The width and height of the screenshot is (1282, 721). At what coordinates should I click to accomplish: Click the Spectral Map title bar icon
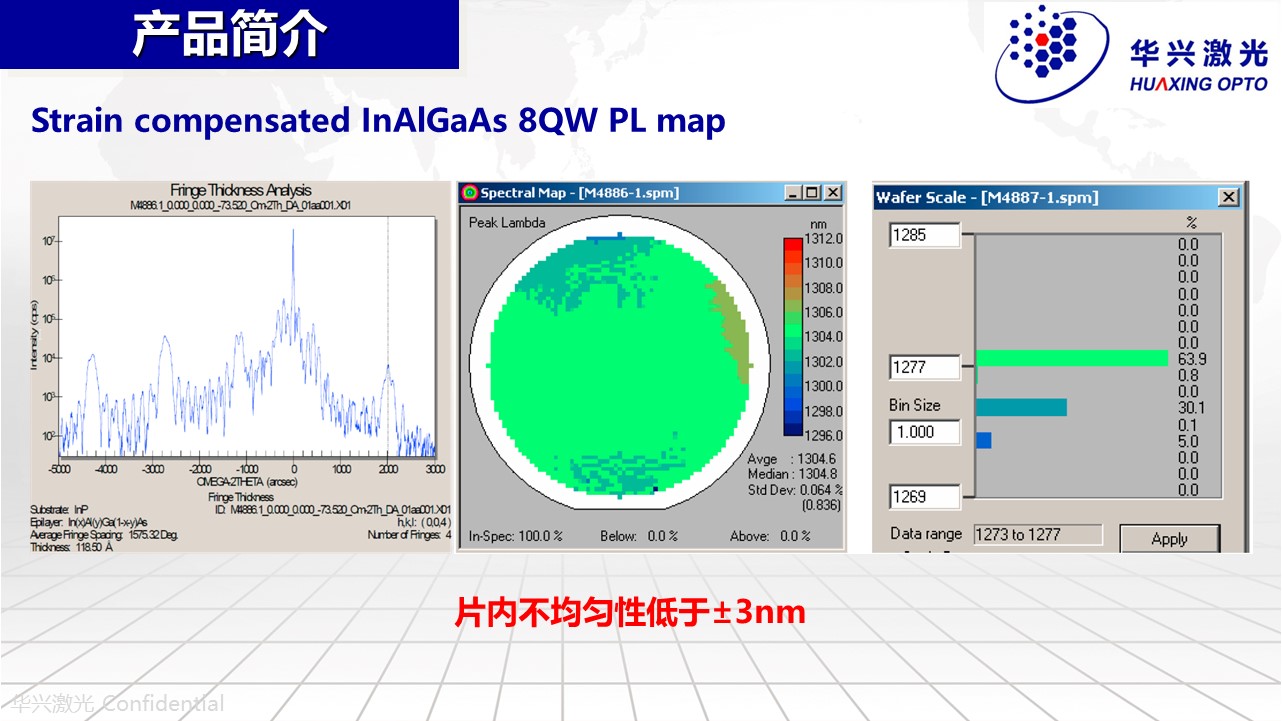click(469, 192)
